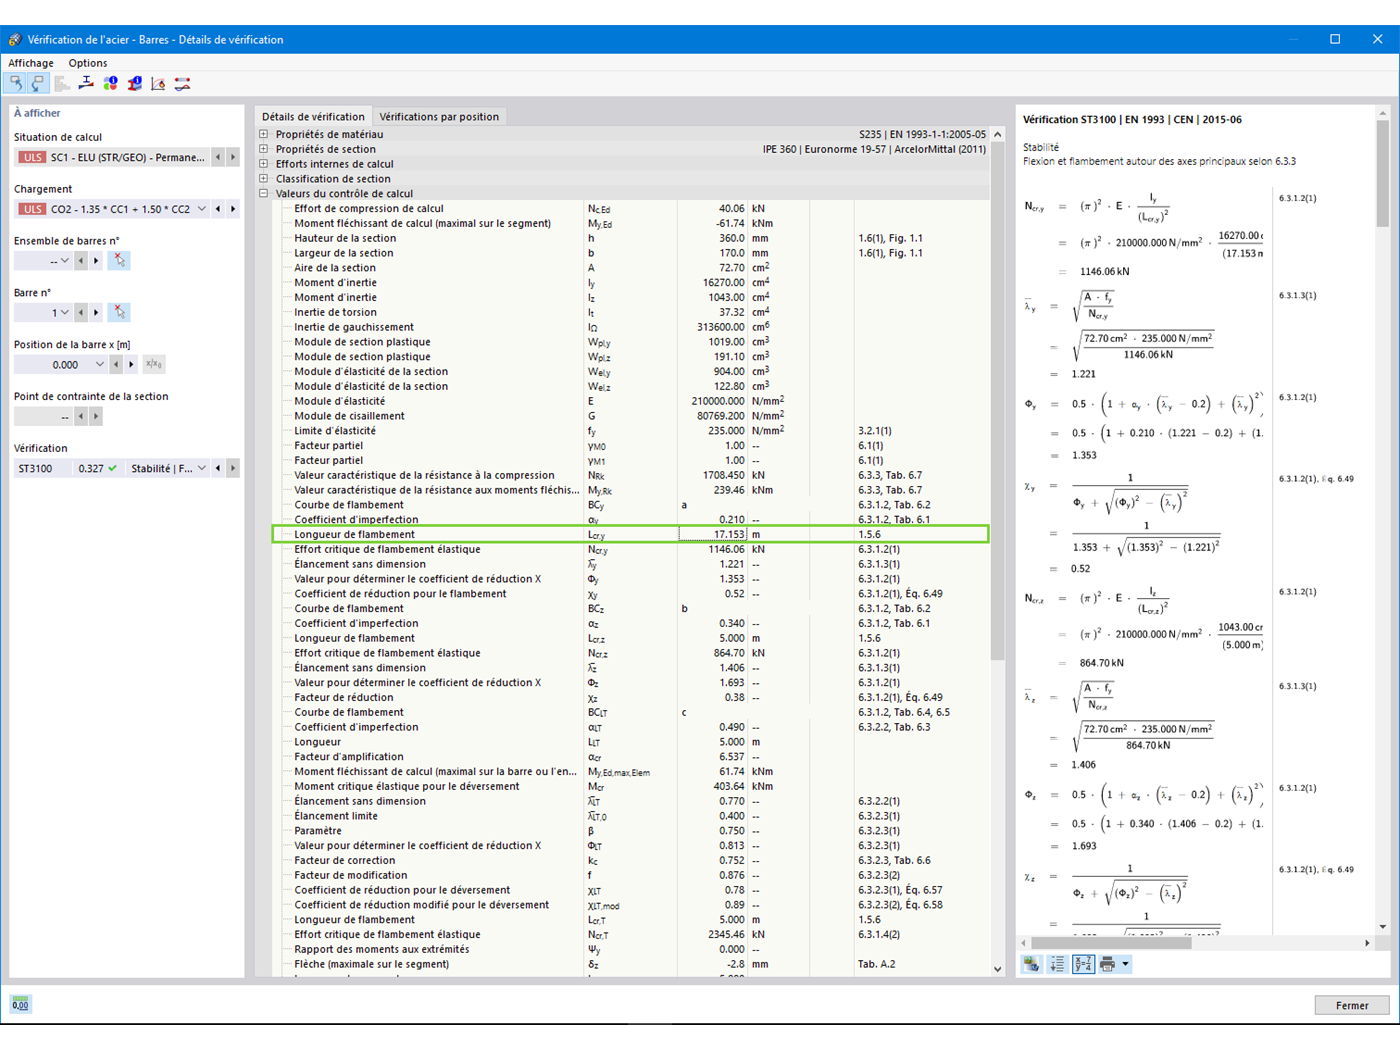
Task: Open the Barre n° dropdown
Action: (65, 313)
